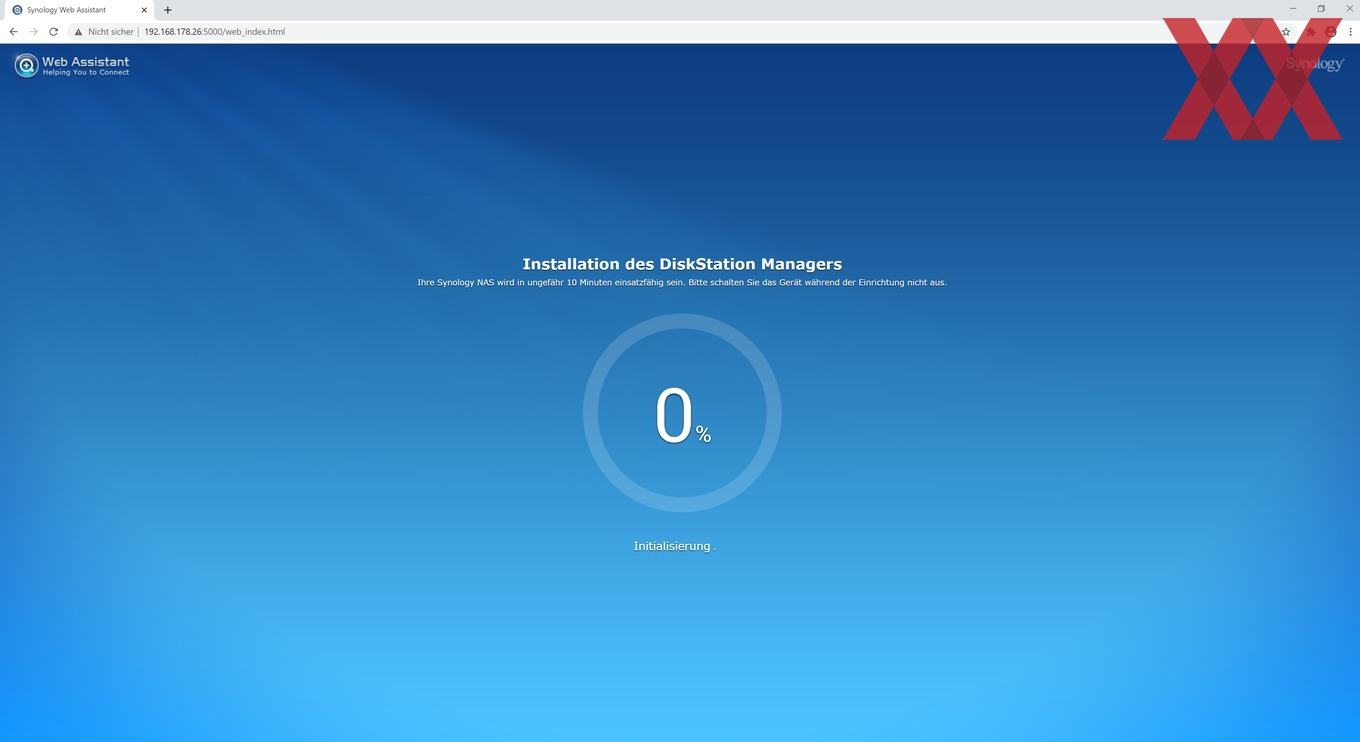Click the browser profile avatar icon
Image resolution: width=1360 pixels, height=742 pixels.
pyautogui.click(x=1330, y=32)
